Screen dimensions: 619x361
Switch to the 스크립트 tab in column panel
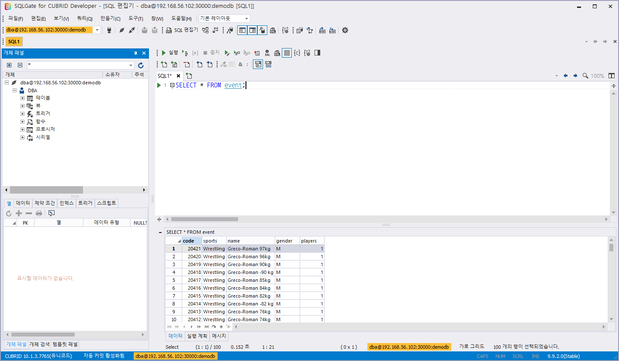(107, 203)
